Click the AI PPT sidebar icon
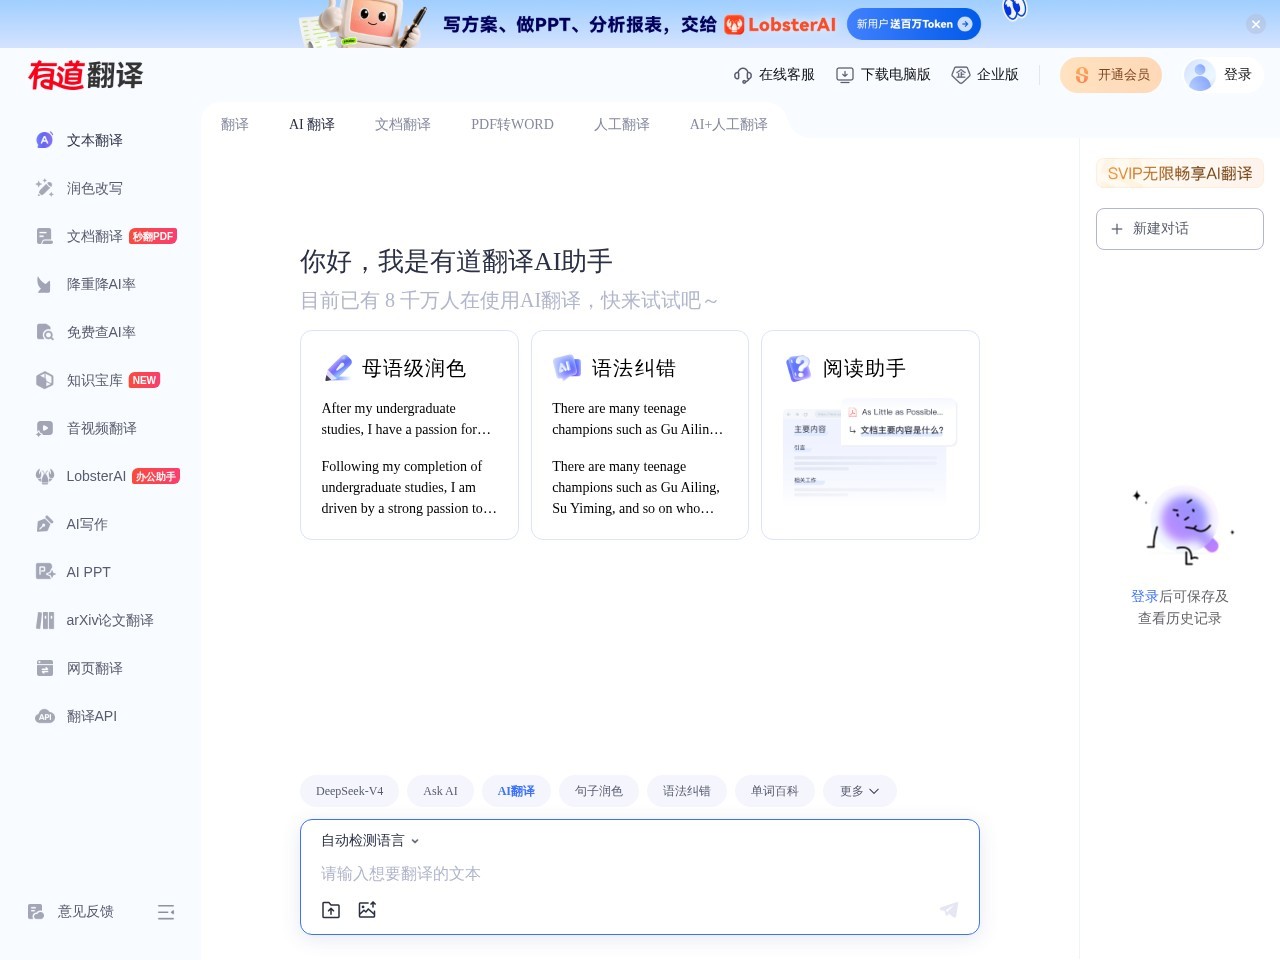Viewport: 1280px width, 960px height. click(x=44, y=572)
